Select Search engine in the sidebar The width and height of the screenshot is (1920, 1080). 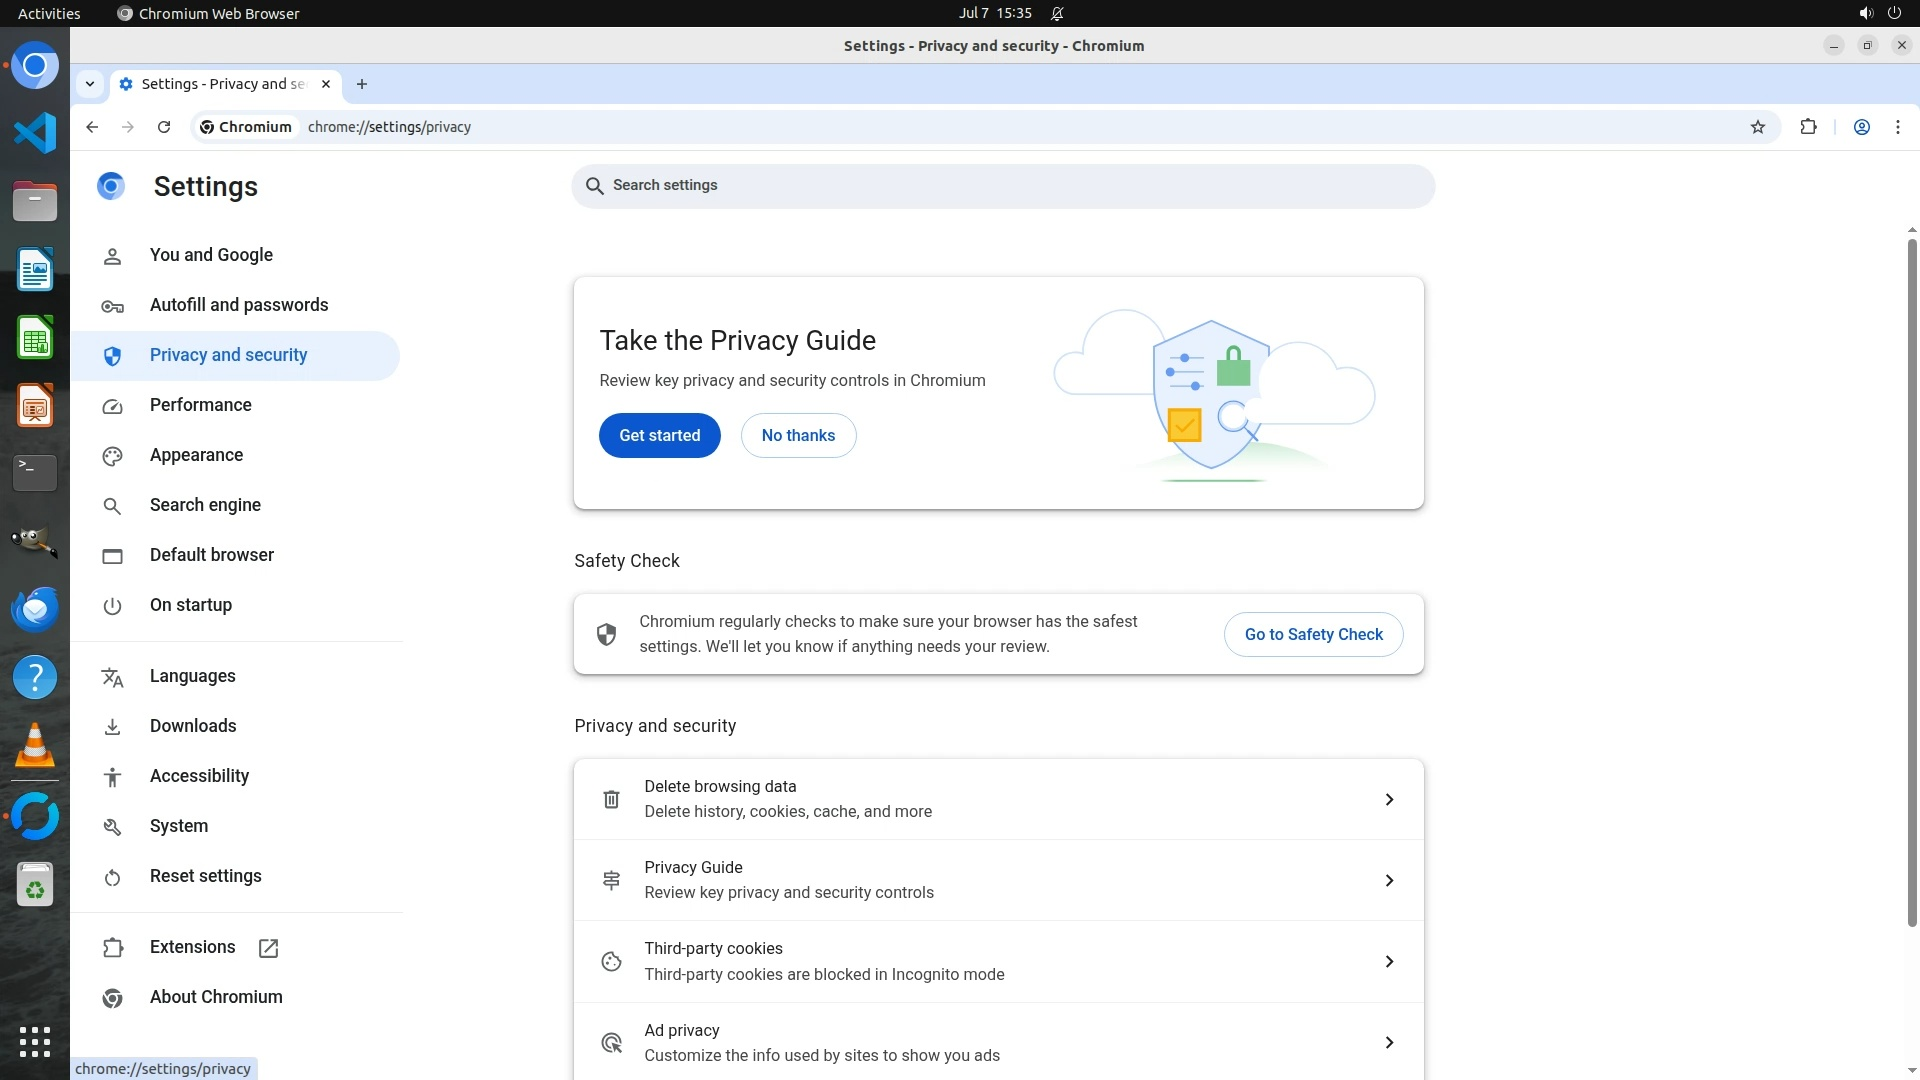pyautogui.click(x=205, y=505)
